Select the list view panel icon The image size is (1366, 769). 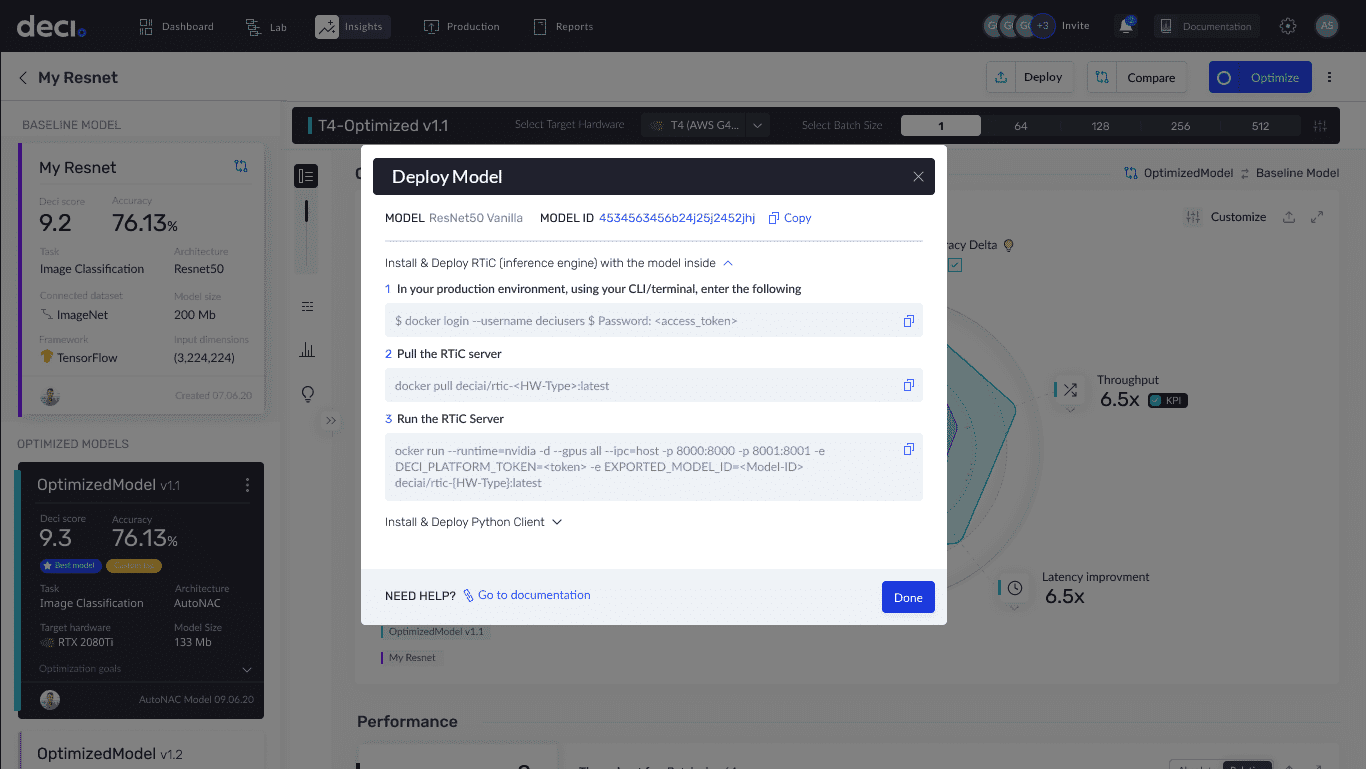click(x=306, y=176)
